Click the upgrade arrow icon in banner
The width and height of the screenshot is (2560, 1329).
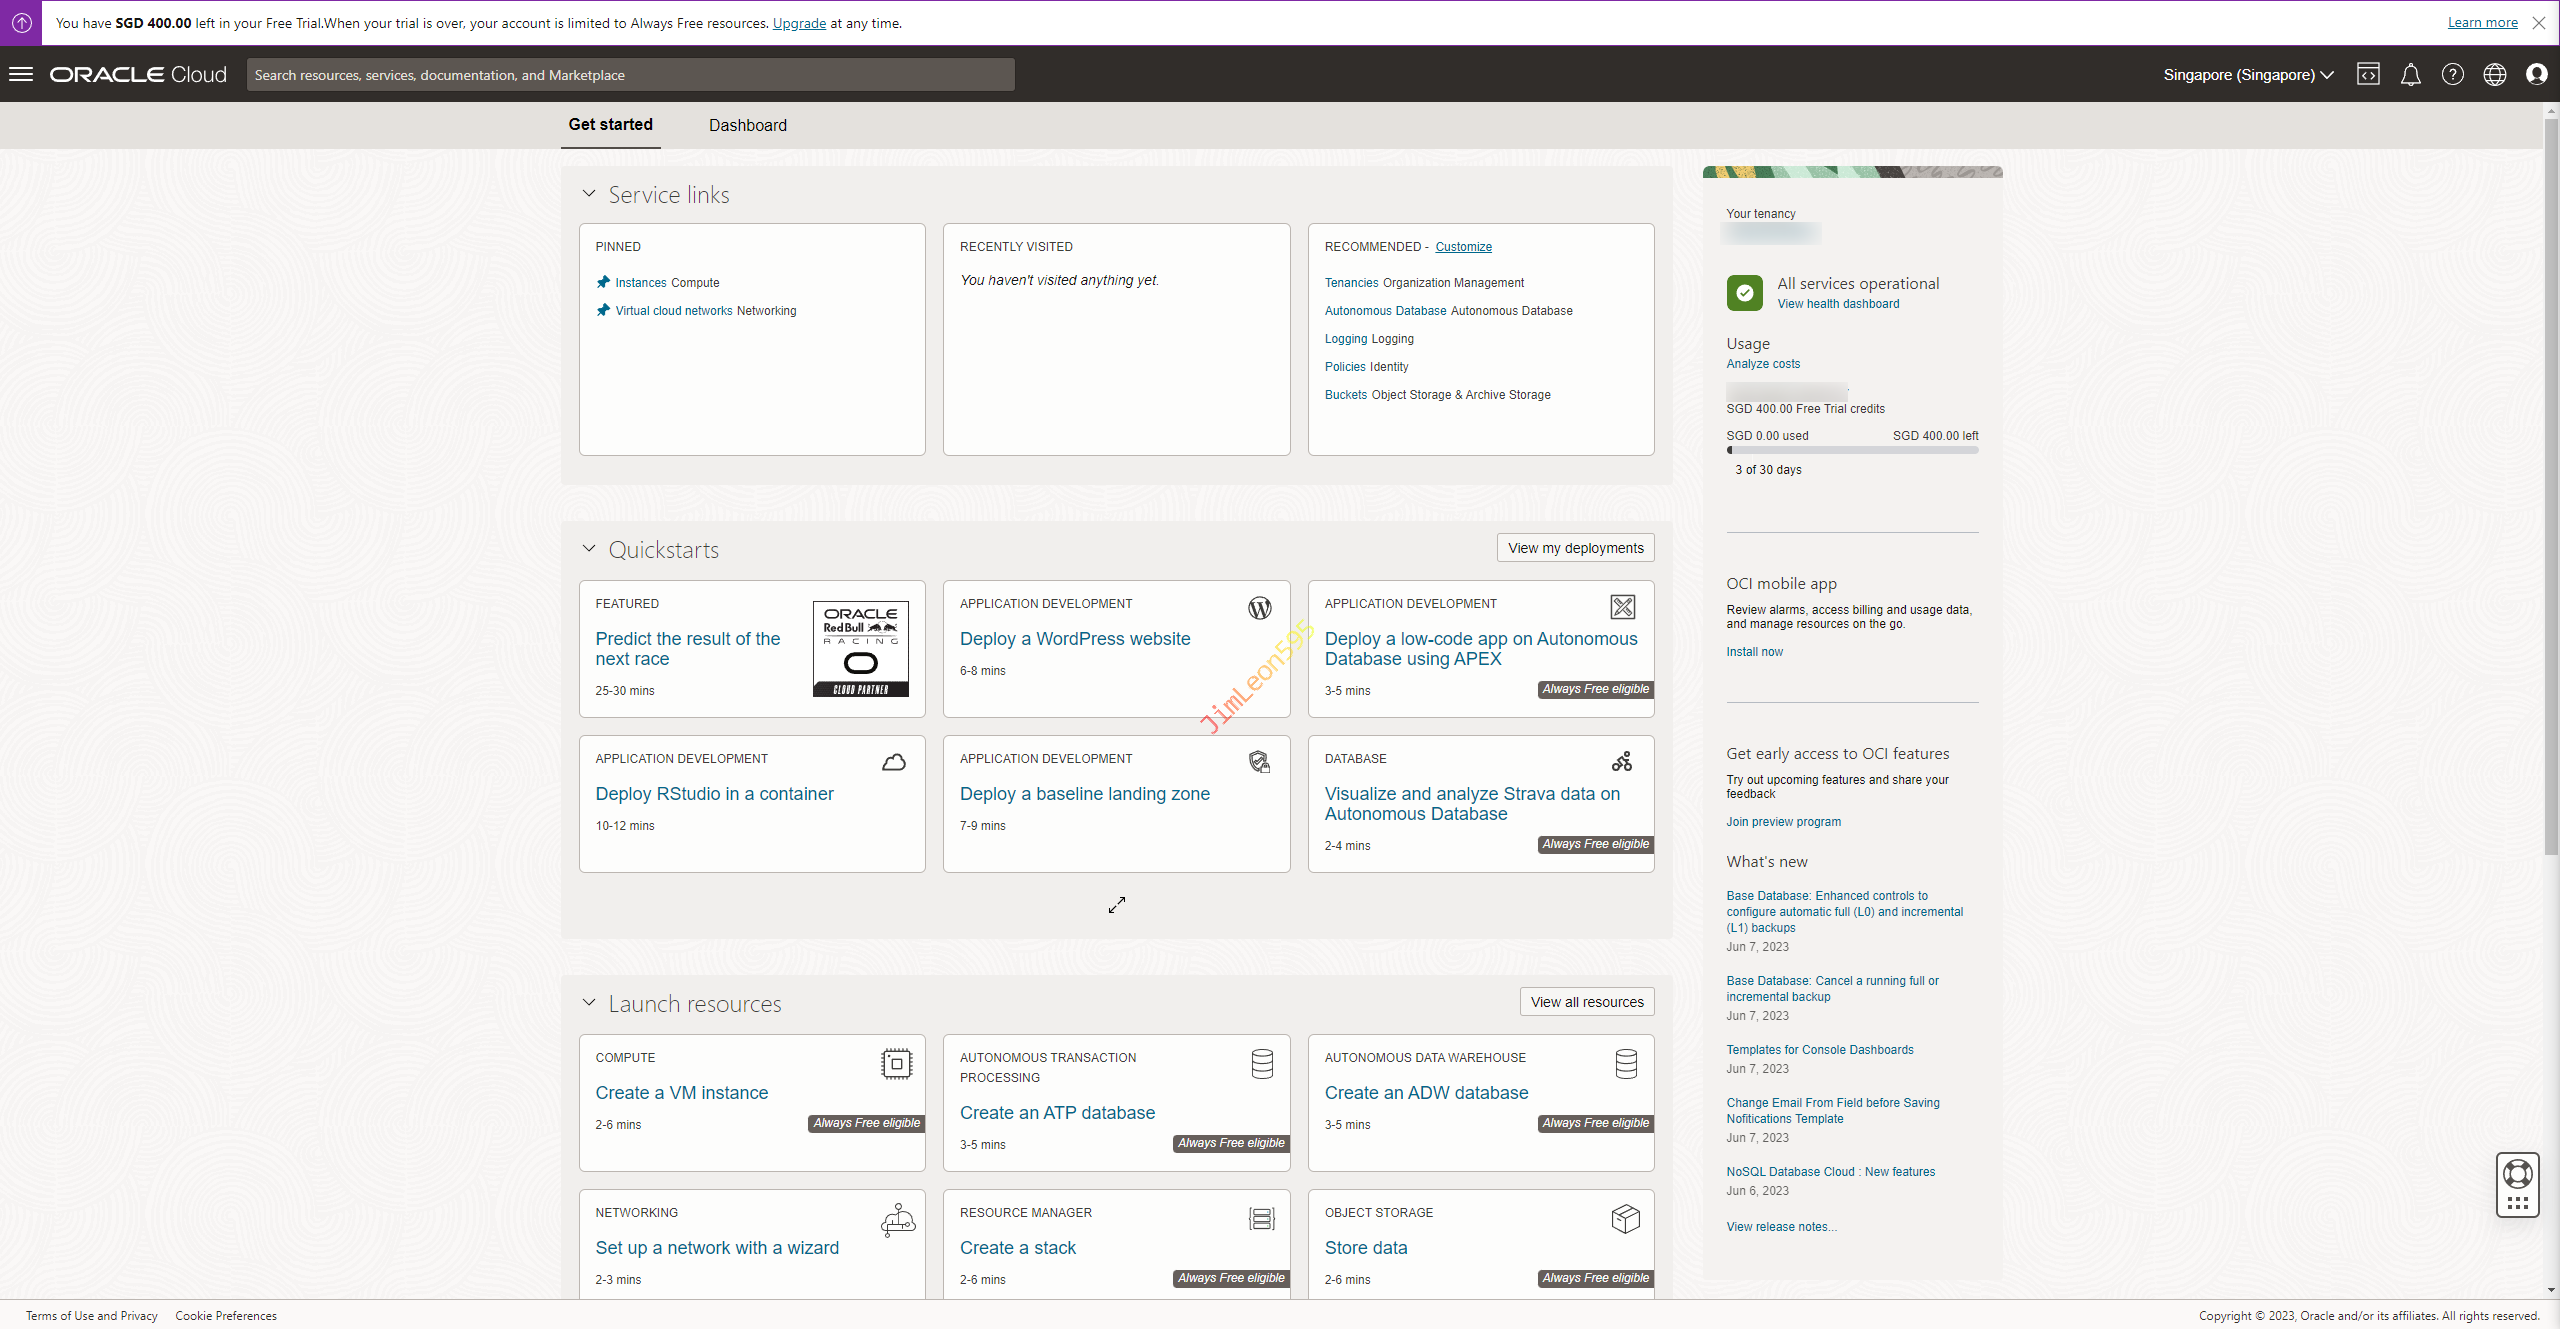(x=21, y=22)
